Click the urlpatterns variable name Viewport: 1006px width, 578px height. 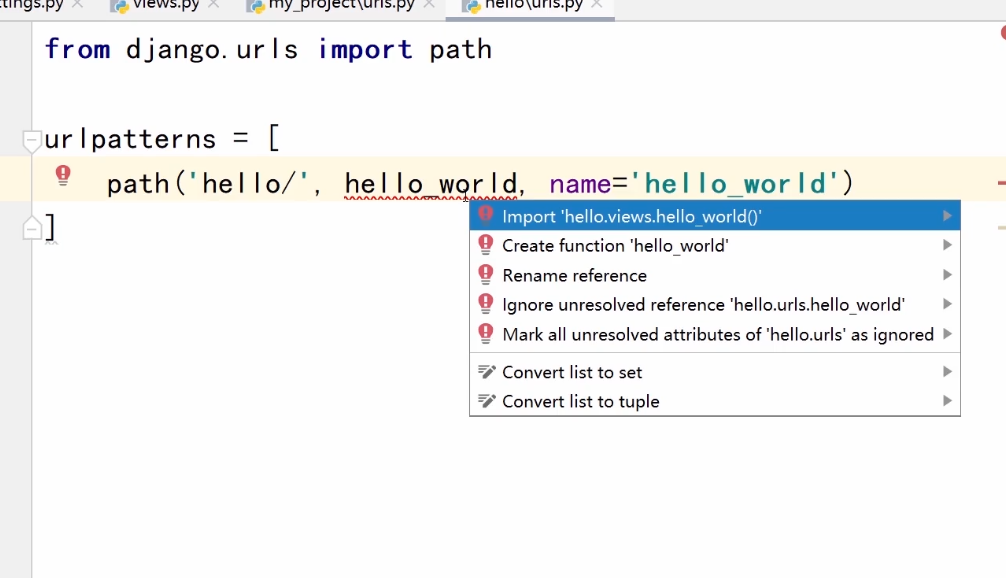130,139
